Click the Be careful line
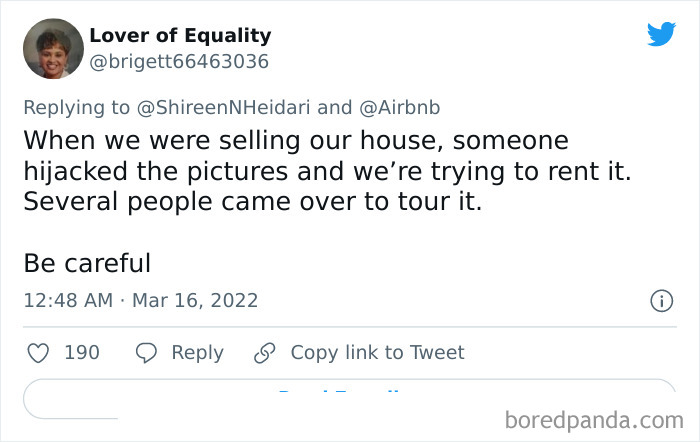This screenshot has width=700, height=442. tap(87, 263)
